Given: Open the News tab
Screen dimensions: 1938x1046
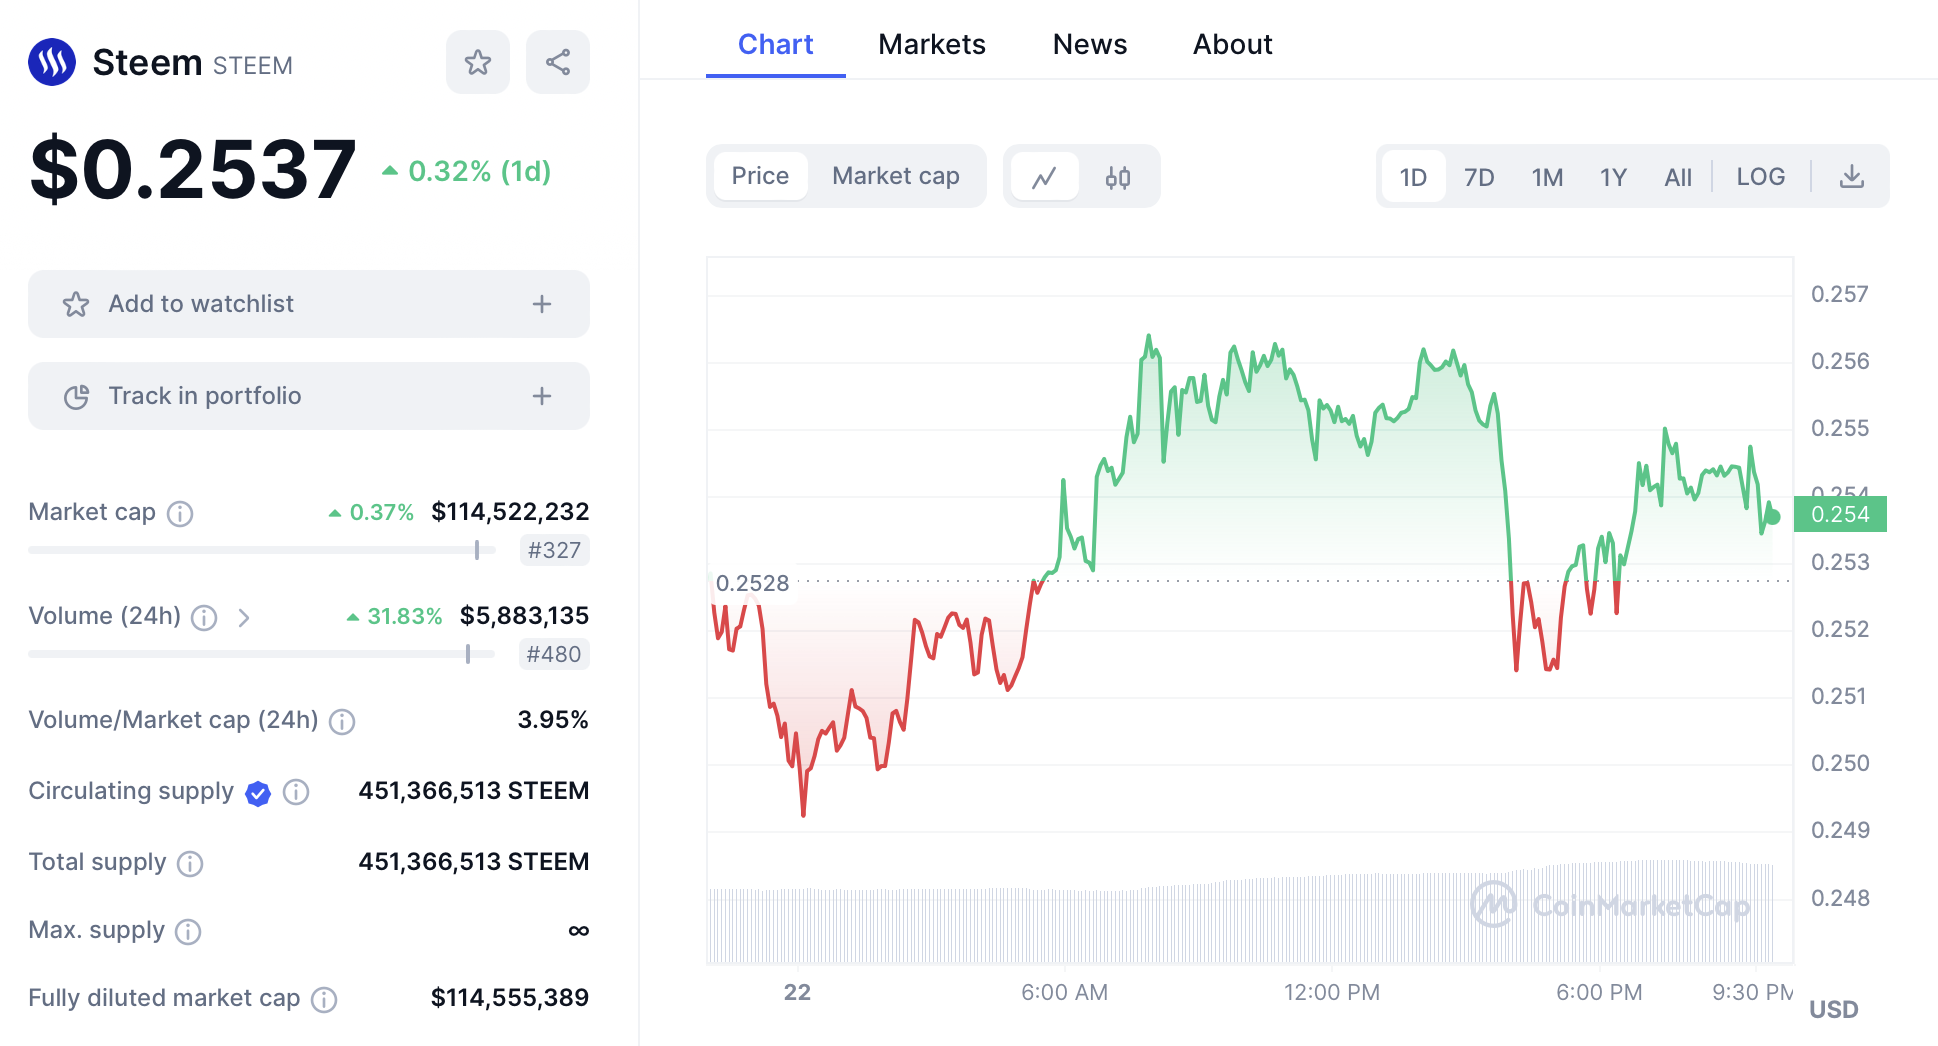Looking at the screenshot, I should [x=1089, y=44].
